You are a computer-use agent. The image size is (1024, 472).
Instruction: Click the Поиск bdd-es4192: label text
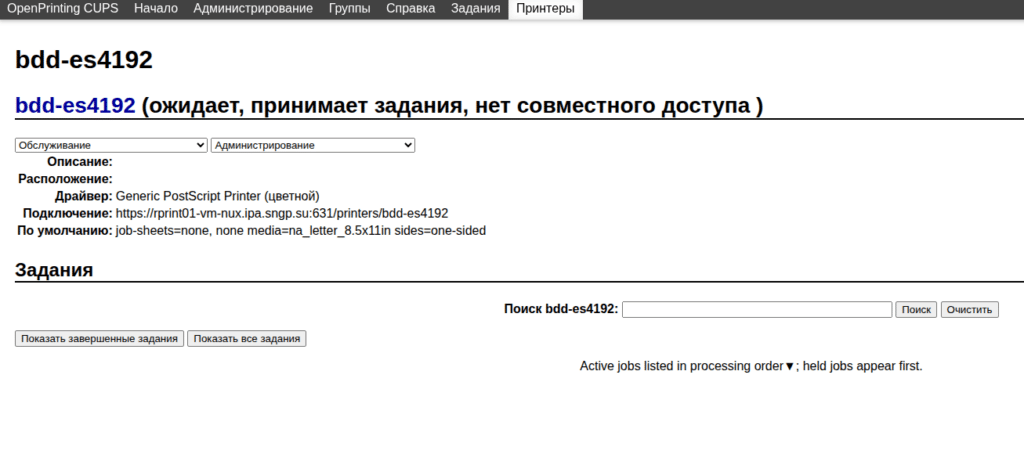(x=561, y=309)
